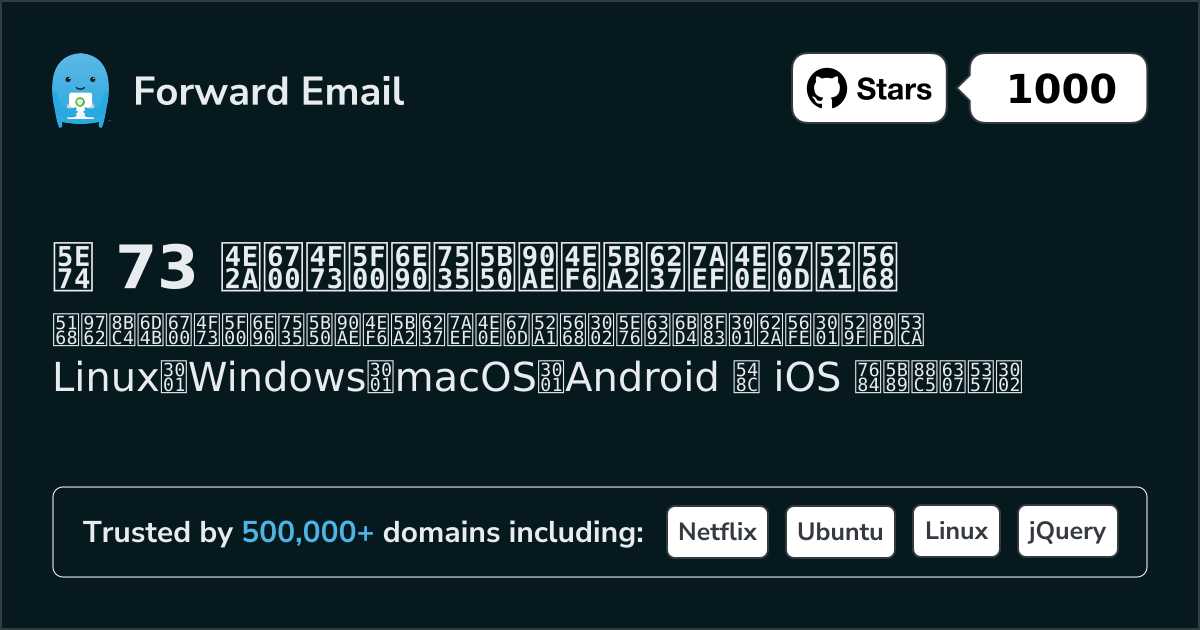Click the Forward Email brand name
This screenshot has height=630, width=1200.
[x=269, y=91]
